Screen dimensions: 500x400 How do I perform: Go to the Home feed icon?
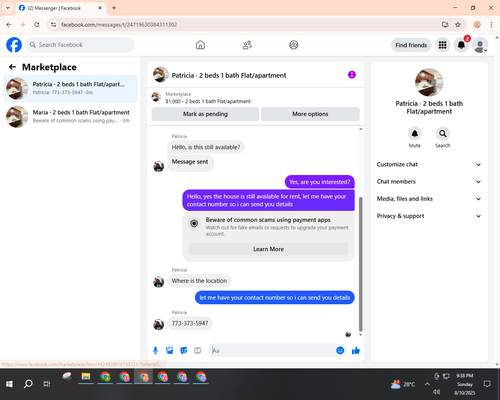click(x=200, y=45)
